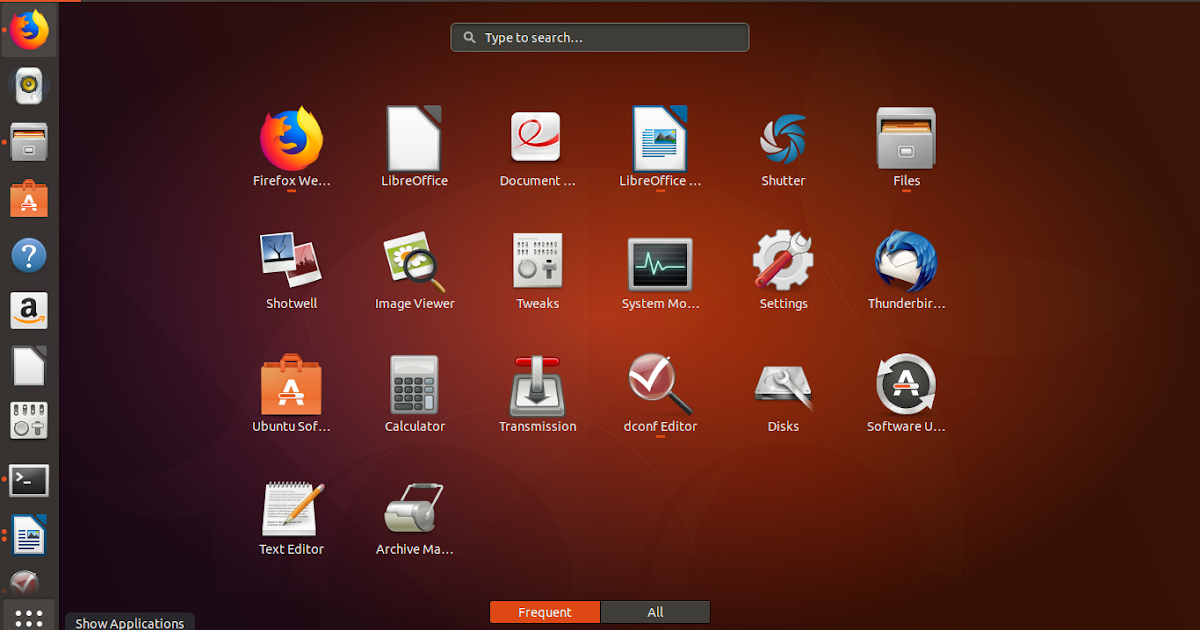Launch Firefox from the dock
The width and height of the screenshot is (1200, 630).
29,30
